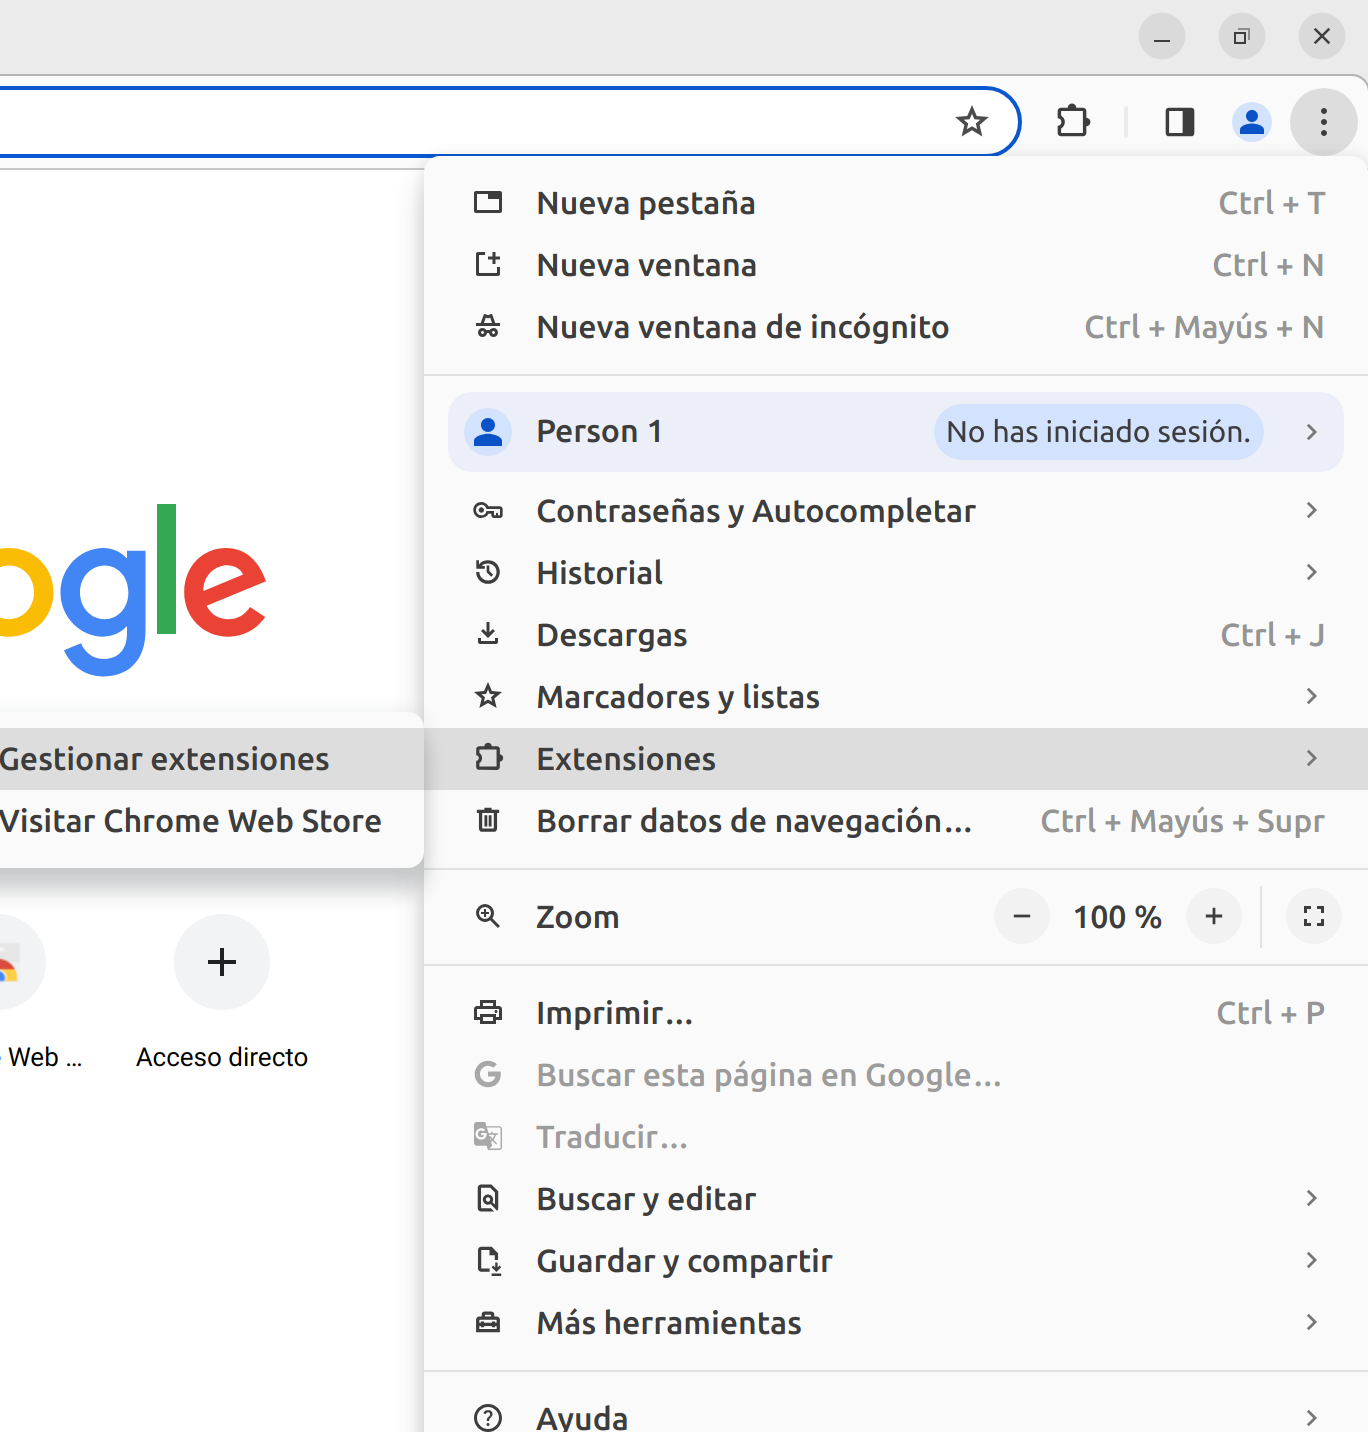Enter fullscreen mode with the Zoom row icon
The image size is (1368, 1432).
1313,916
